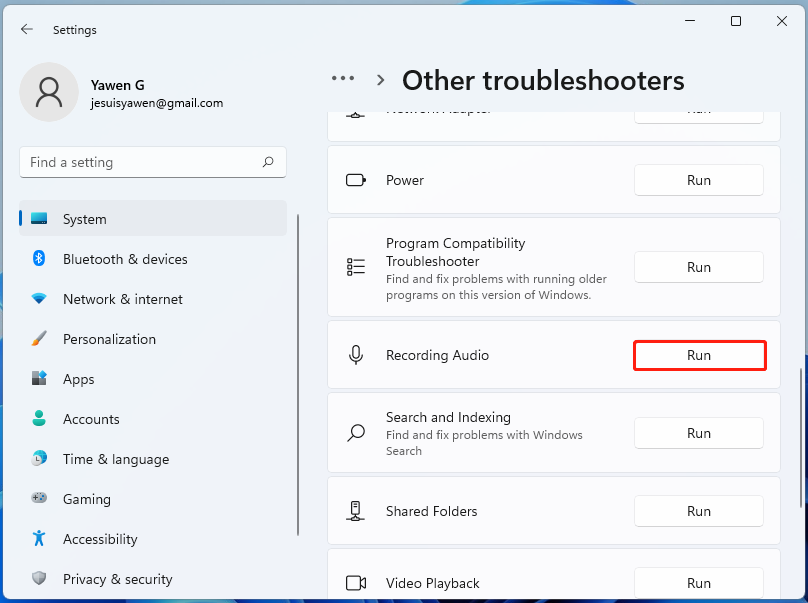Click the Settings window title text
808x603 pixels.
coord(75,30)
